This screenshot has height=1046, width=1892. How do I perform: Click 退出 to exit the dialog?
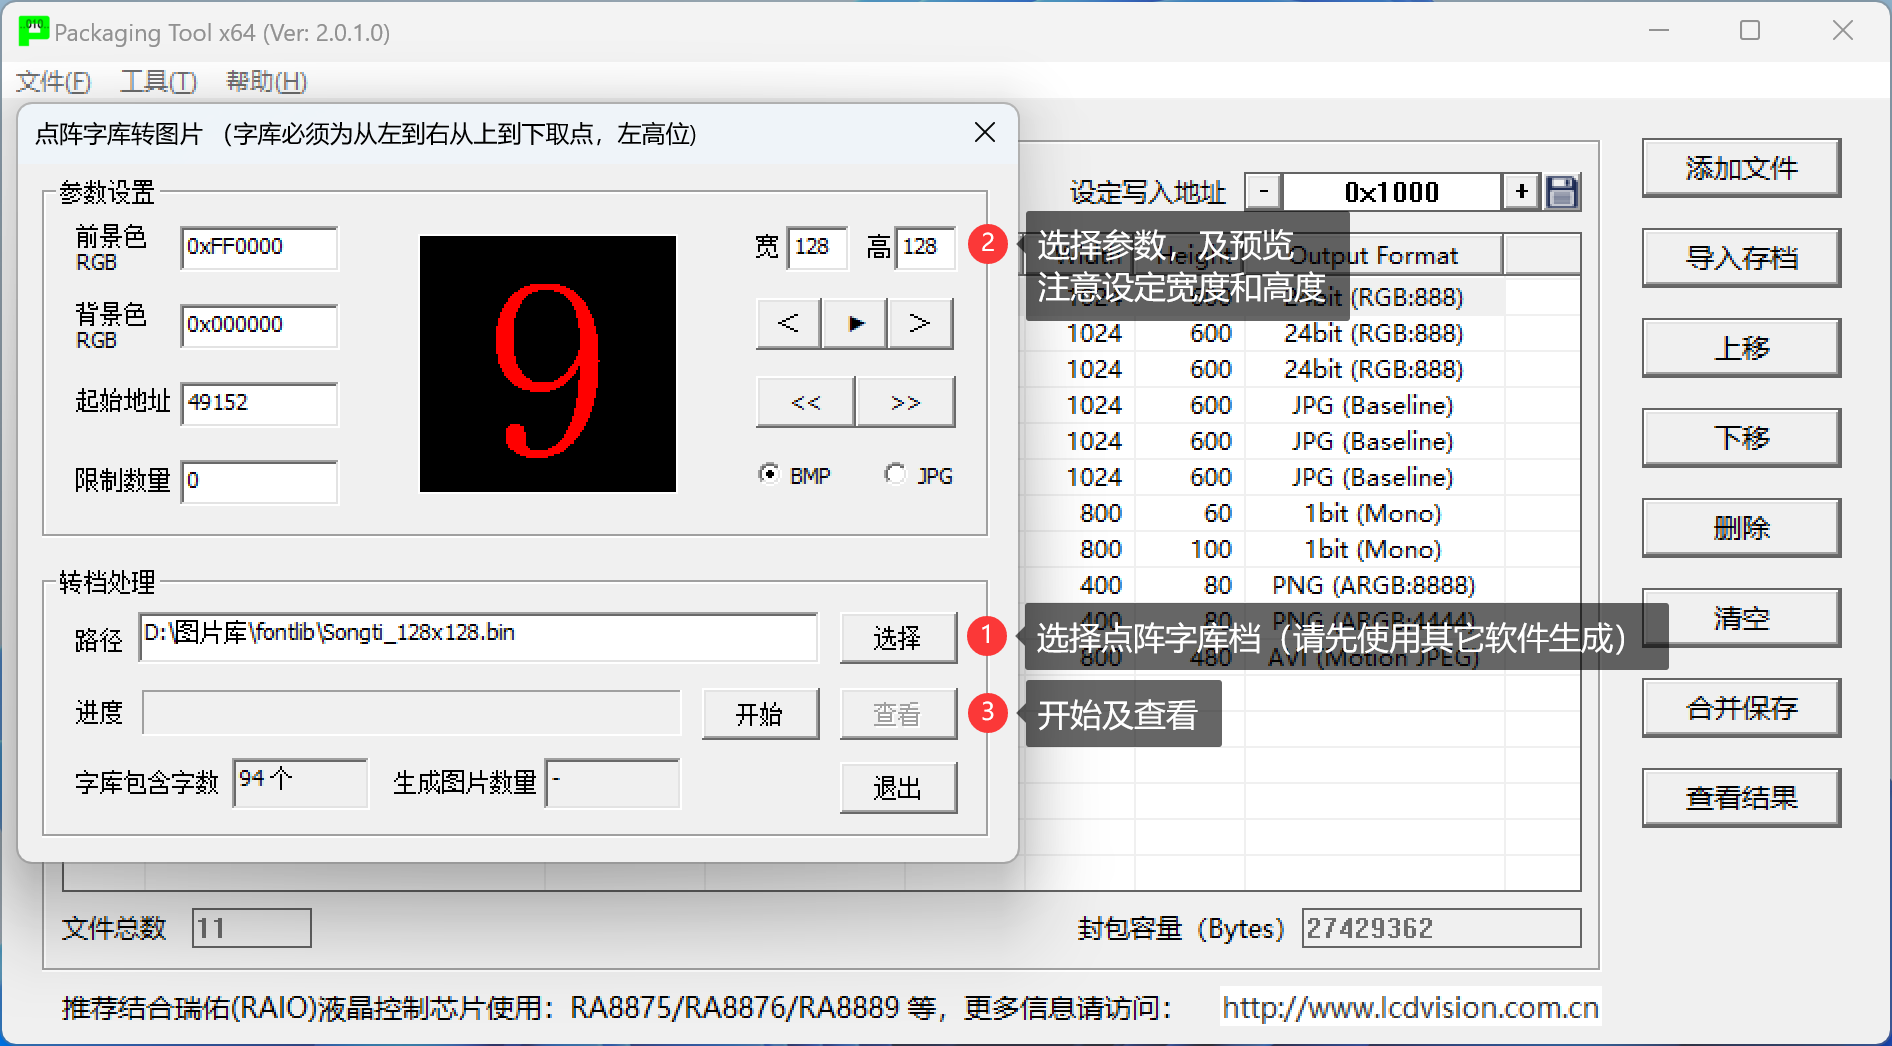pos(898,788)
